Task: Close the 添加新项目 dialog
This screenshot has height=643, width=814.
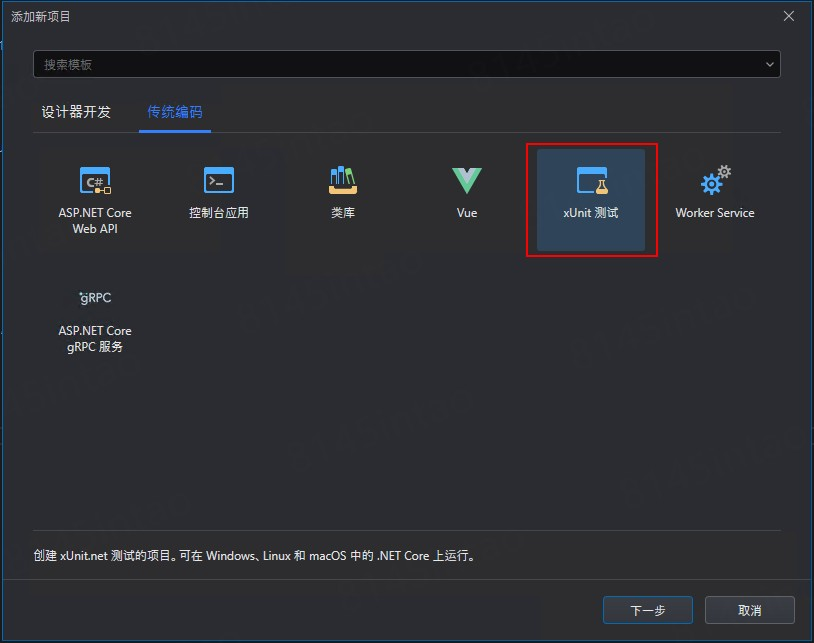Action: coord(789,16)
